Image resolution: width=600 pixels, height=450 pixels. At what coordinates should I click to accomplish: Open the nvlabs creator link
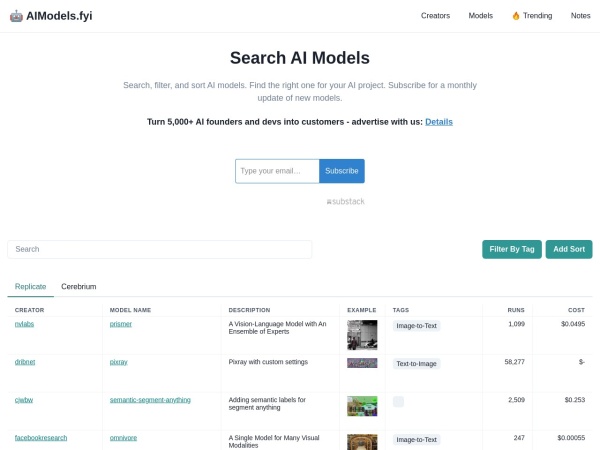pos(23,324)
